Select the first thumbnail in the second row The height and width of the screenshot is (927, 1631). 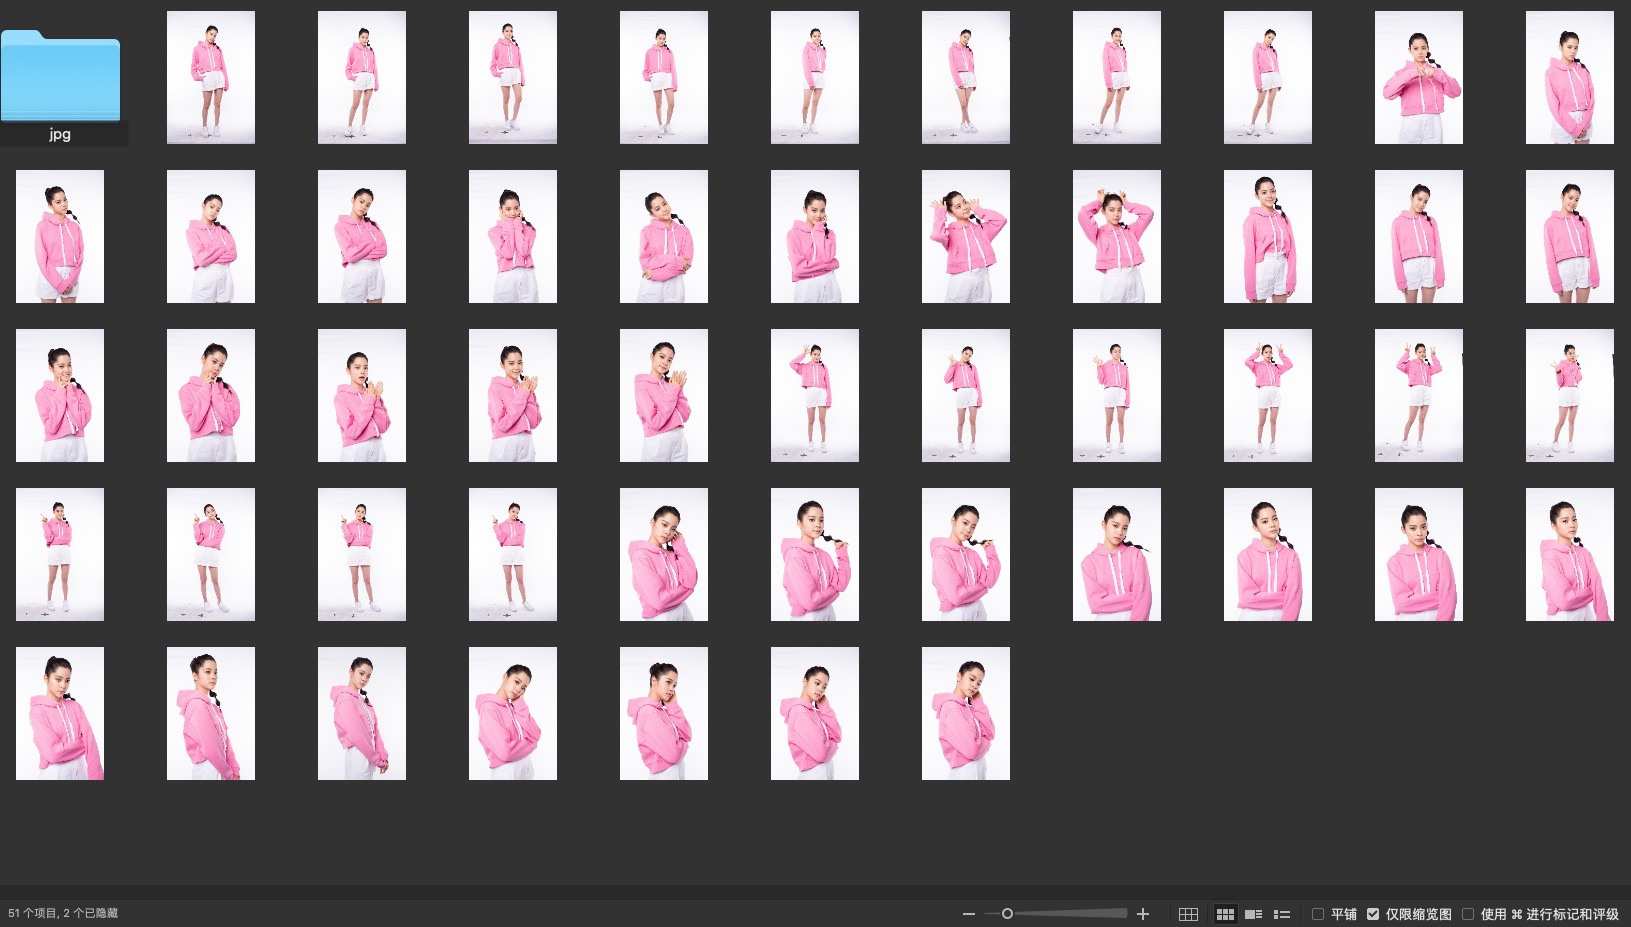[x=60, y=236]
